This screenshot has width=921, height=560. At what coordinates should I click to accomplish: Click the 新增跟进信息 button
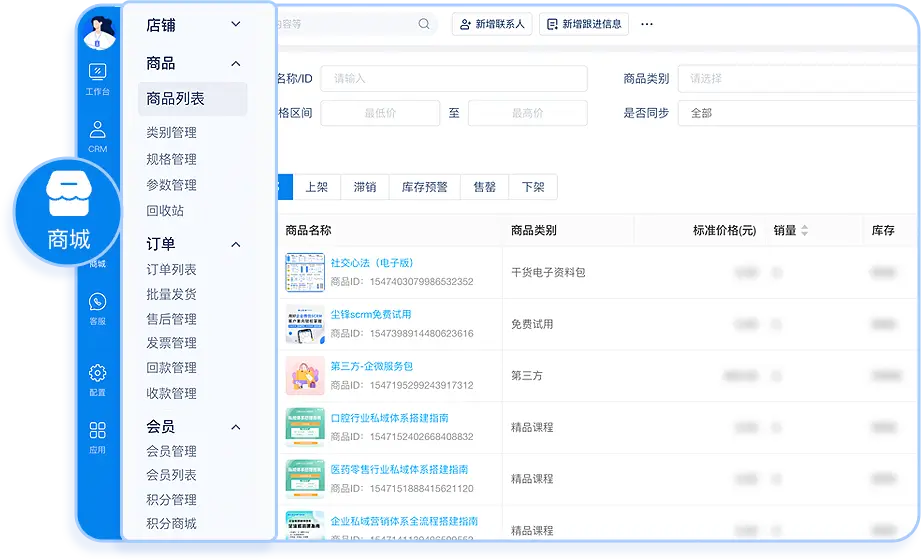pos(583,24)
